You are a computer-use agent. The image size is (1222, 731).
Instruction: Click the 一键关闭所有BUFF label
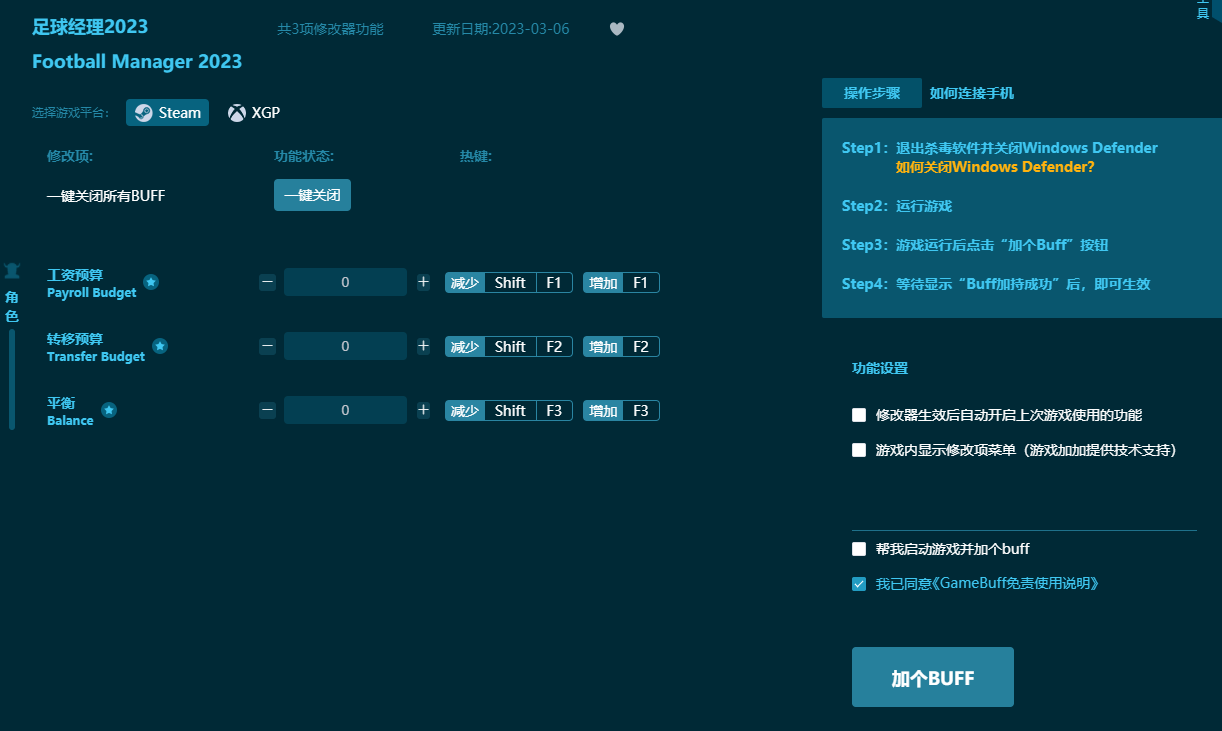click(x=106, y=196)
